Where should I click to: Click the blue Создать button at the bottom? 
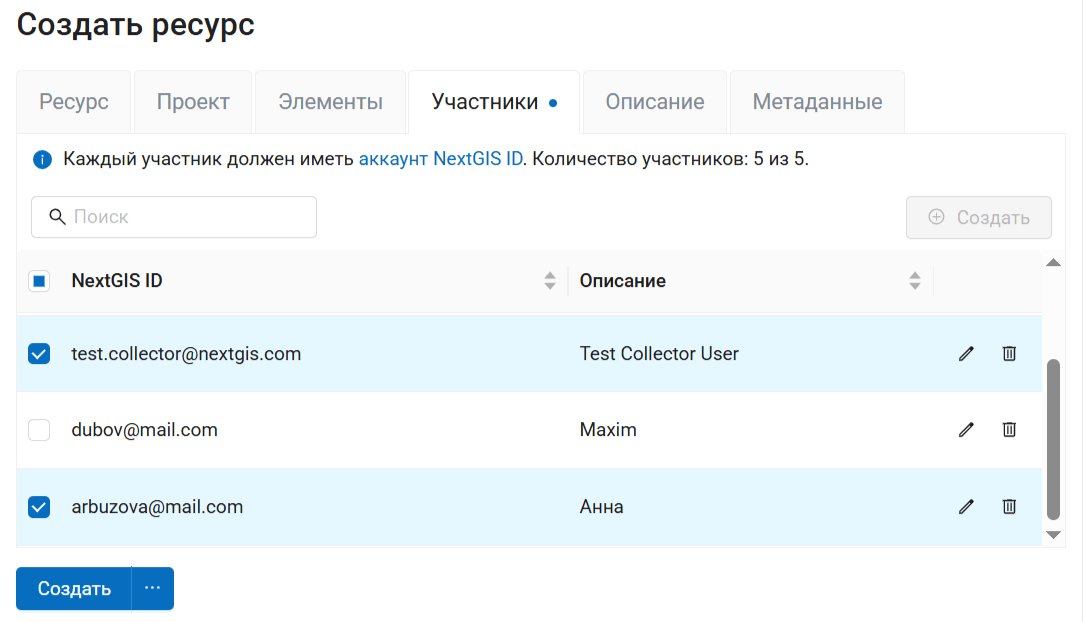[74, 589]
